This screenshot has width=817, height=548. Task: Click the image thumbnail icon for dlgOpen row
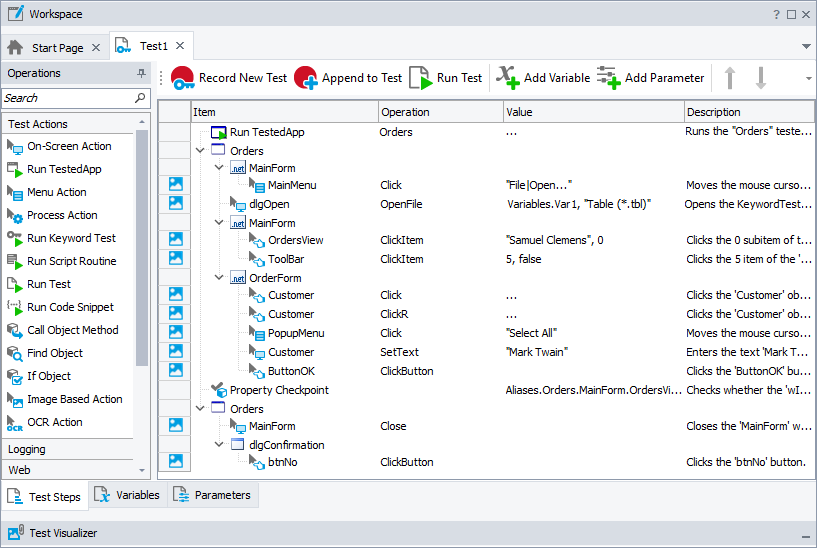coord(176,203)
